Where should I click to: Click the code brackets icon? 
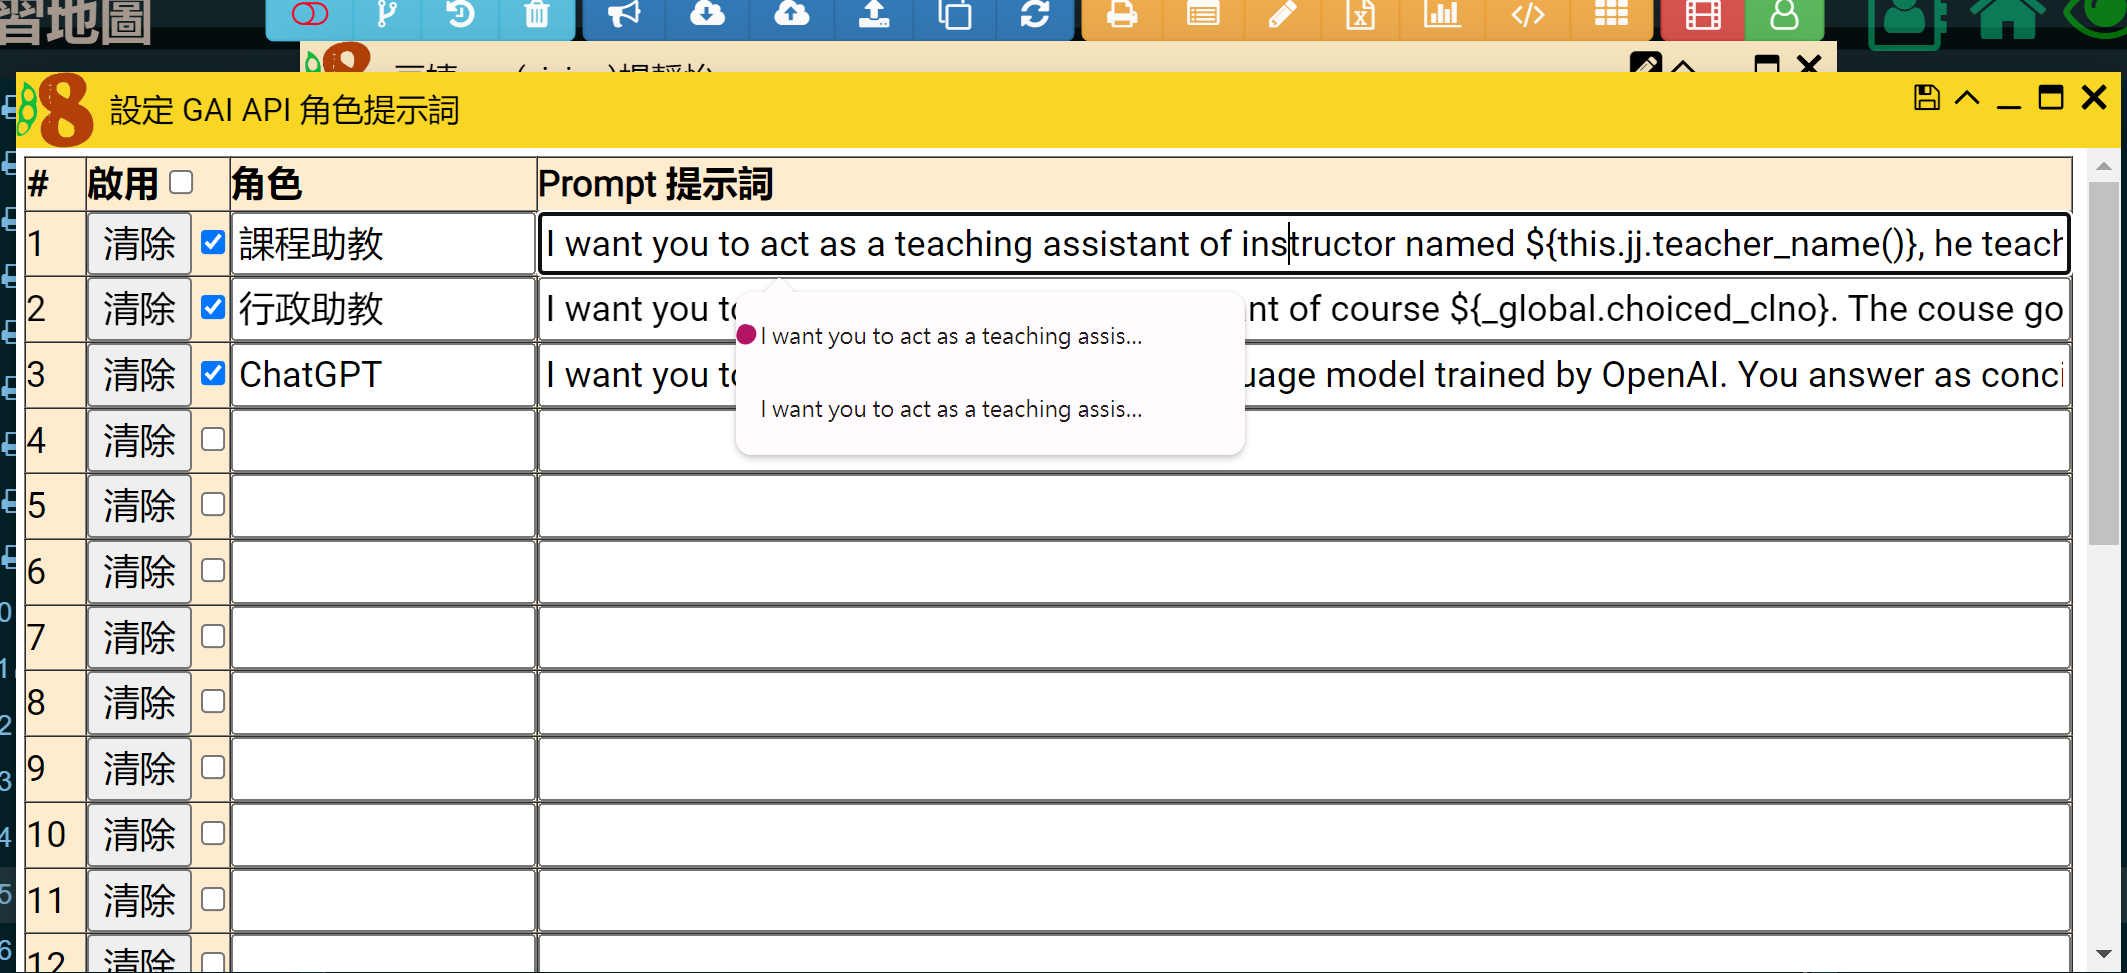click(1528, 14)
